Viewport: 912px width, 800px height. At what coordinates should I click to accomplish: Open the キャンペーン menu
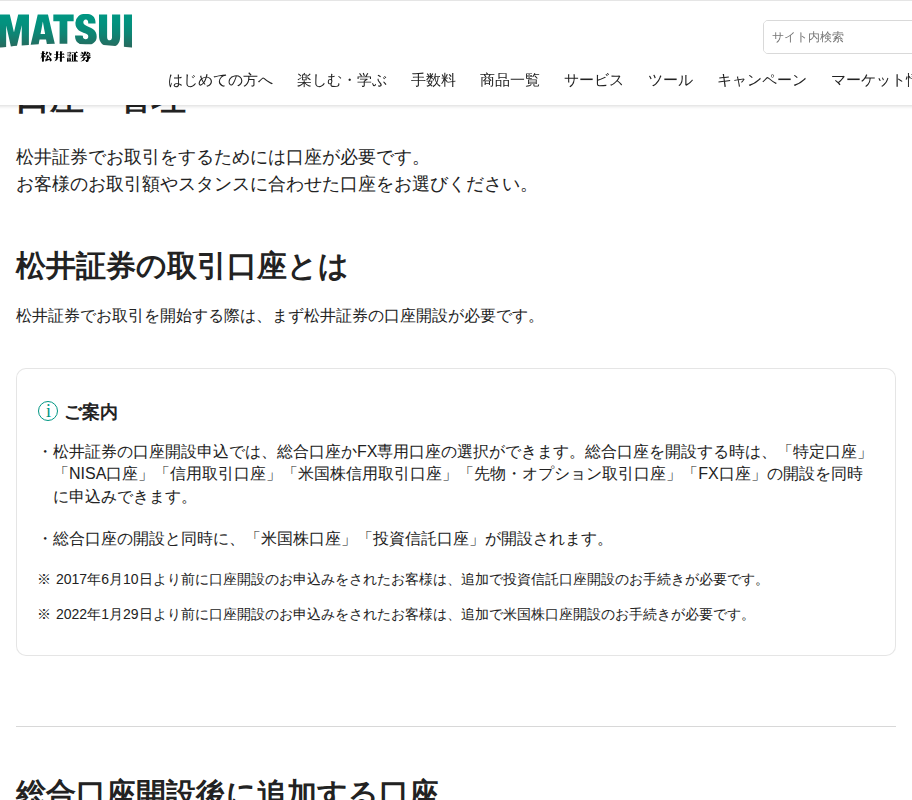(762, 80)
